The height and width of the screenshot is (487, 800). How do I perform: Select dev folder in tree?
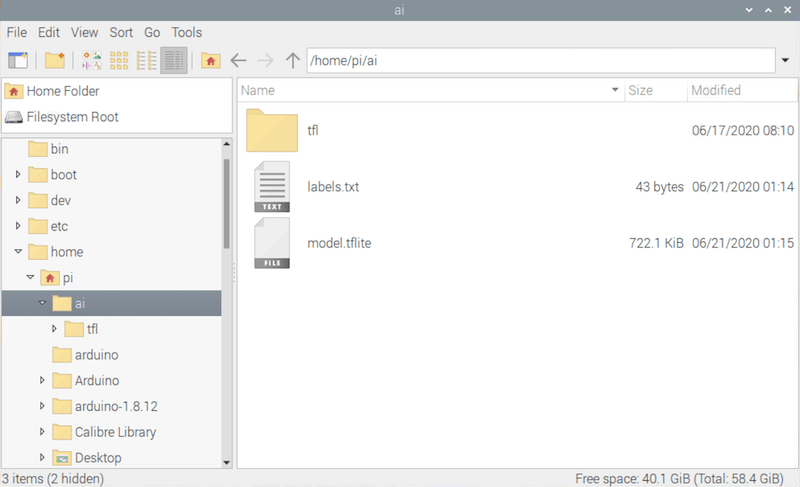coord(49,200)
